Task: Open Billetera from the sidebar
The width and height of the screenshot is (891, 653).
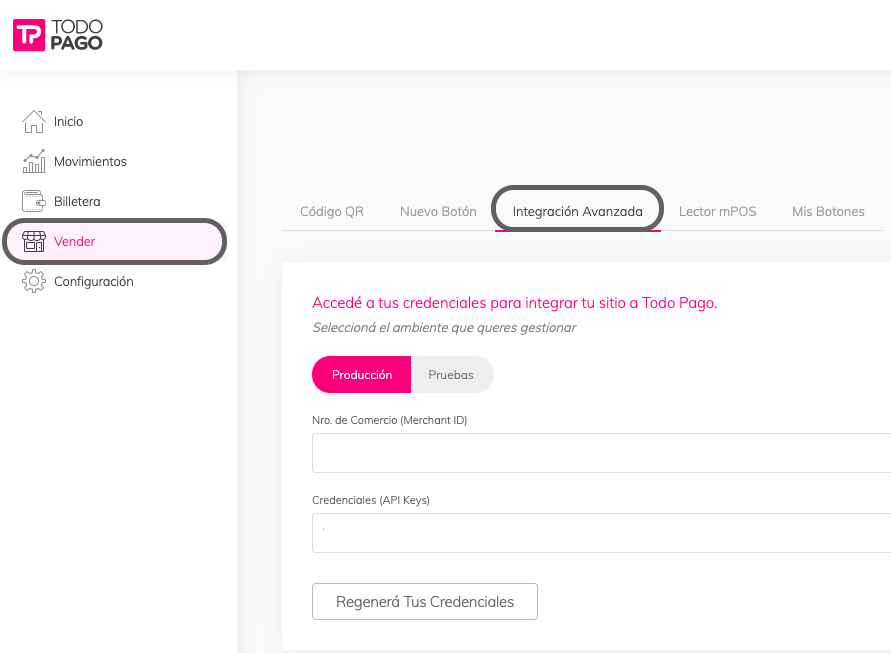Action: tap(77, 201)
